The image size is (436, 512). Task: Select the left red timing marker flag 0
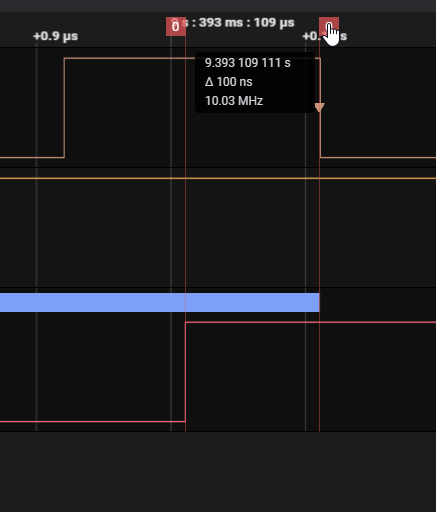pyautogui.click(x=176, y=26)
